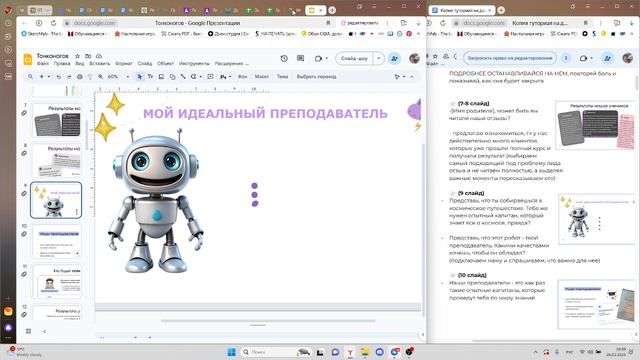Click the share people icon in Slides
The height and width of the screenshot is (360, 640).
coord(394,58)
